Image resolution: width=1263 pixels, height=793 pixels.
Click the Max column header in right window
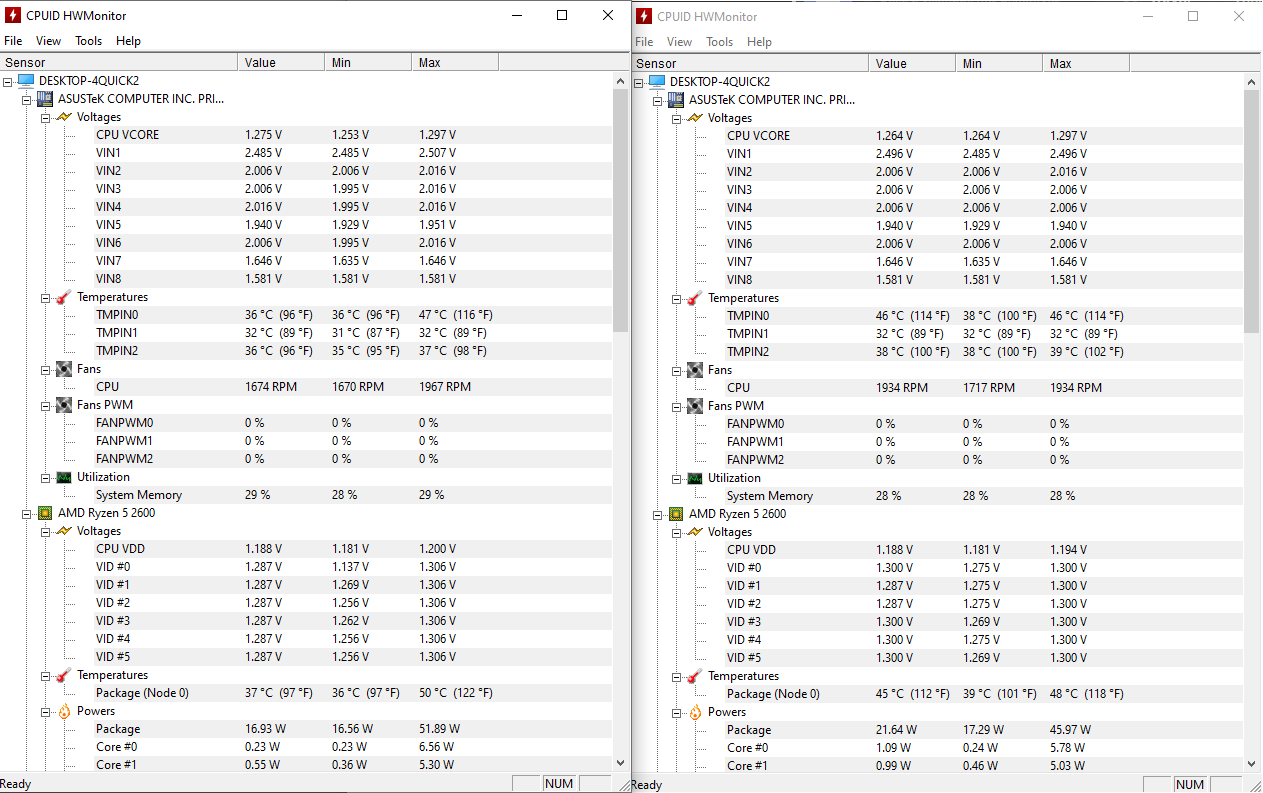coord(1086,63)
